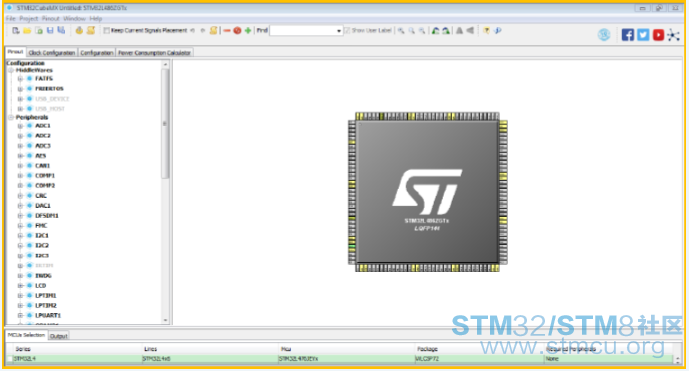Switch to Power Consumption Calculator tab
This screenshot has width=689, height=371.
154,53
